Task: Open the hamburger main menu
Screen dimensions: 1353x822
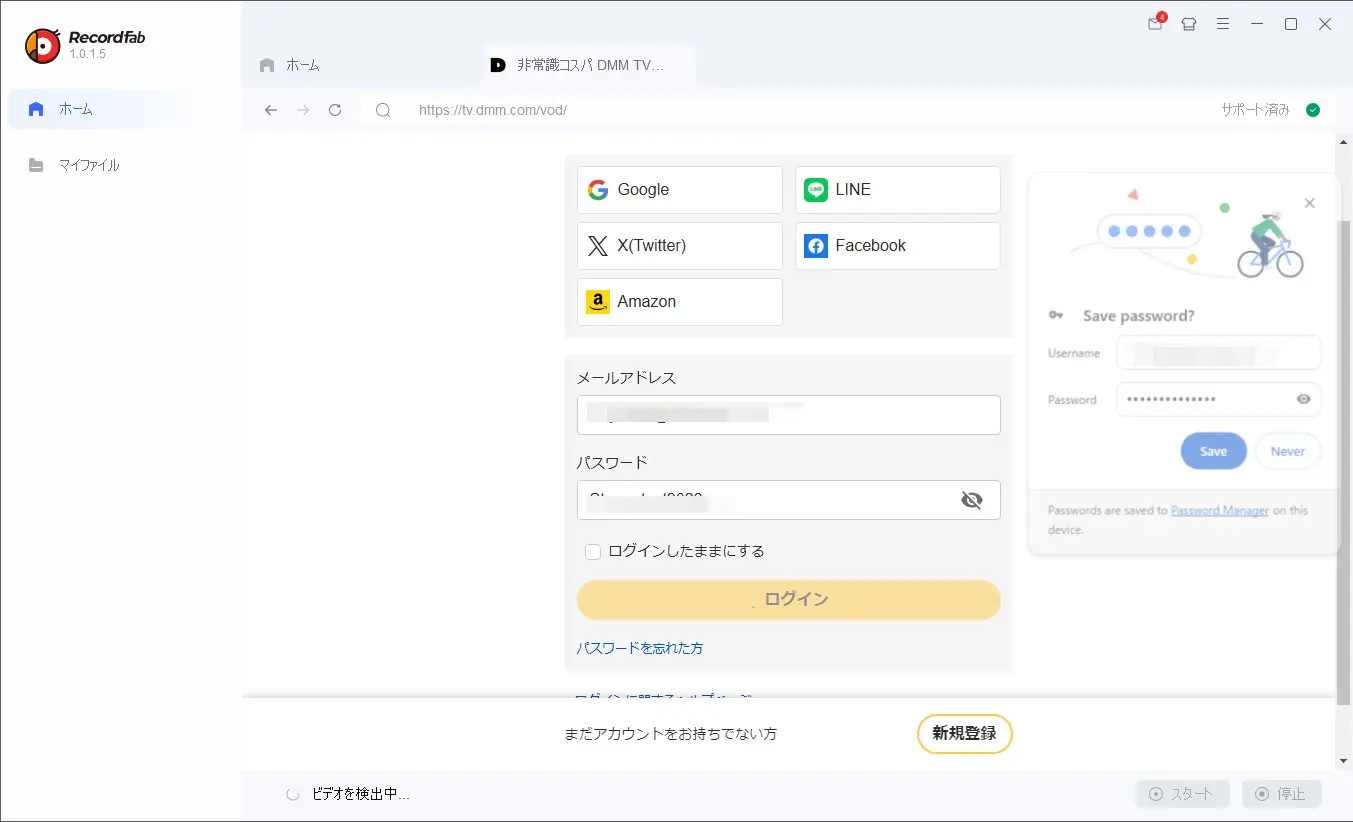Action: [1222, 24]
